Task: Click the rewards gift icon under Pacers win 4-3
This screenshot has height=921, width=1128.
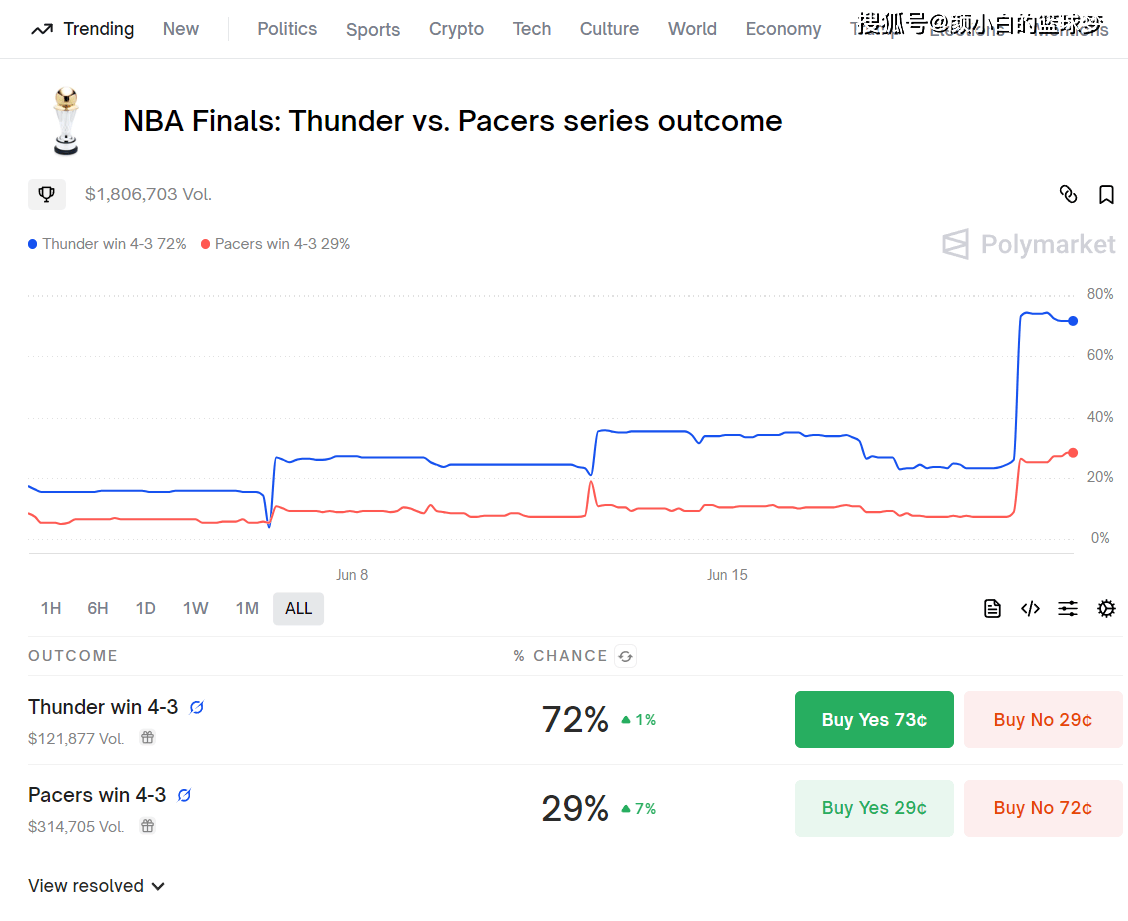Action: [x=147, y=826]
